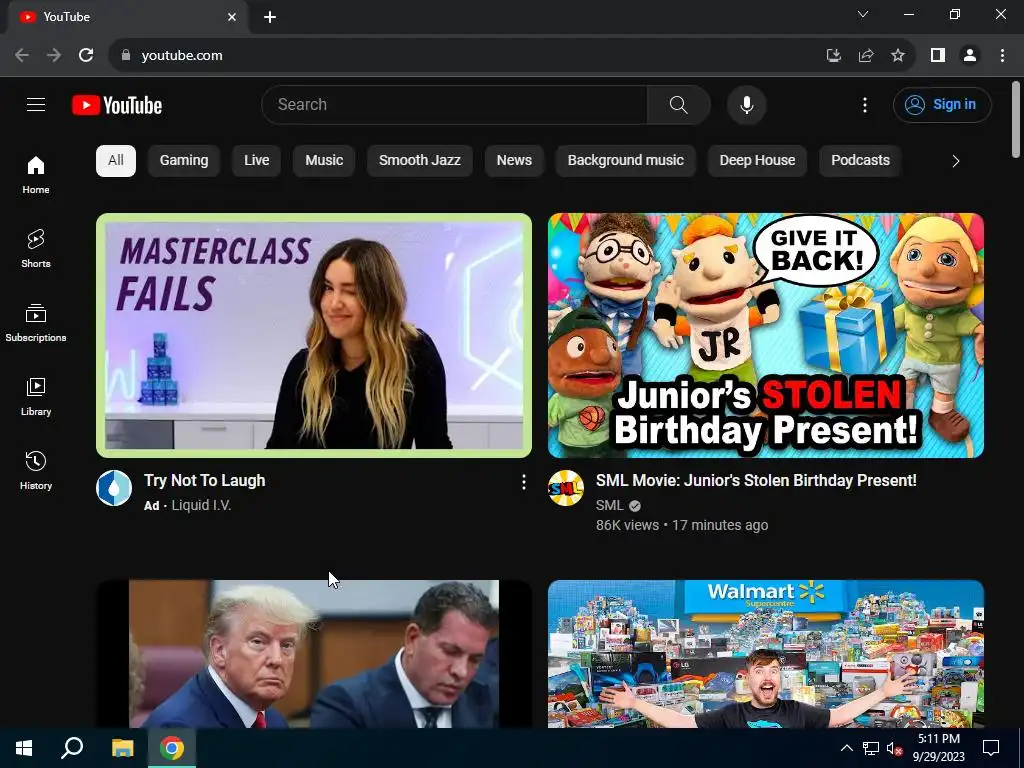Show hidden system tray icons
This screenshot has width=1024, height=768.
(x=846, y=748)
